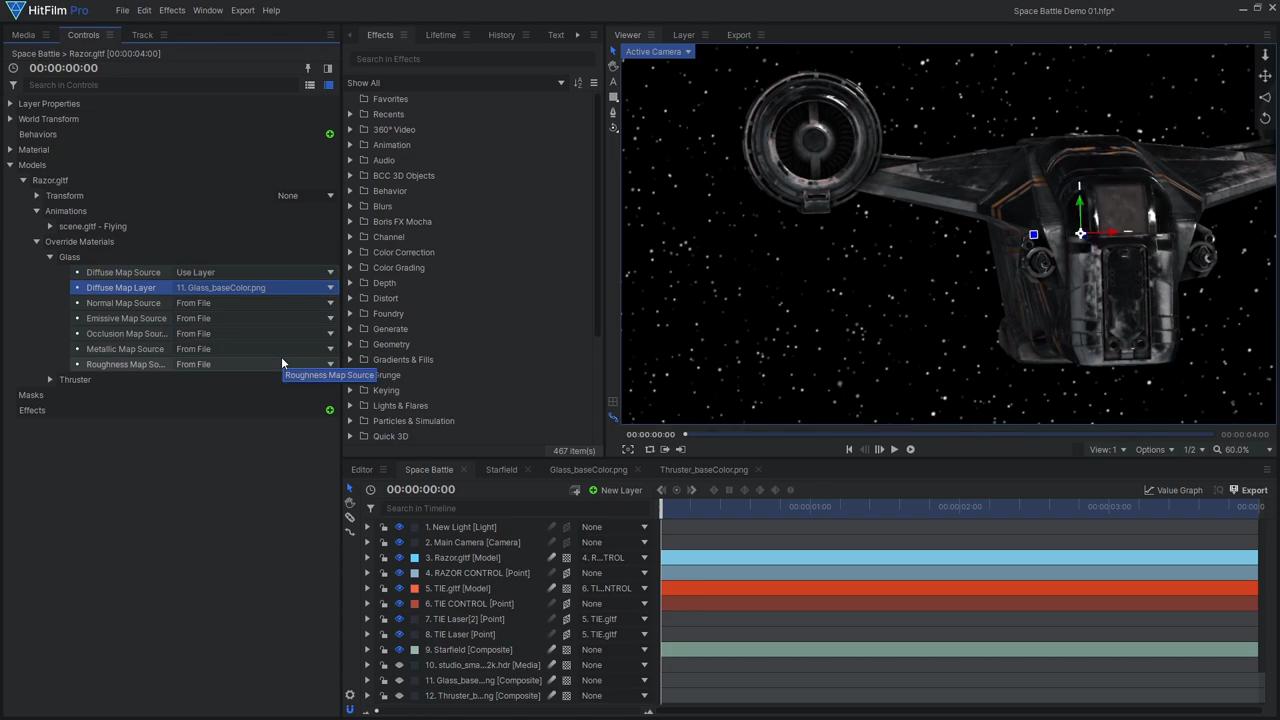Click the pin icon in Controls panel

click(x=308, y=69)
